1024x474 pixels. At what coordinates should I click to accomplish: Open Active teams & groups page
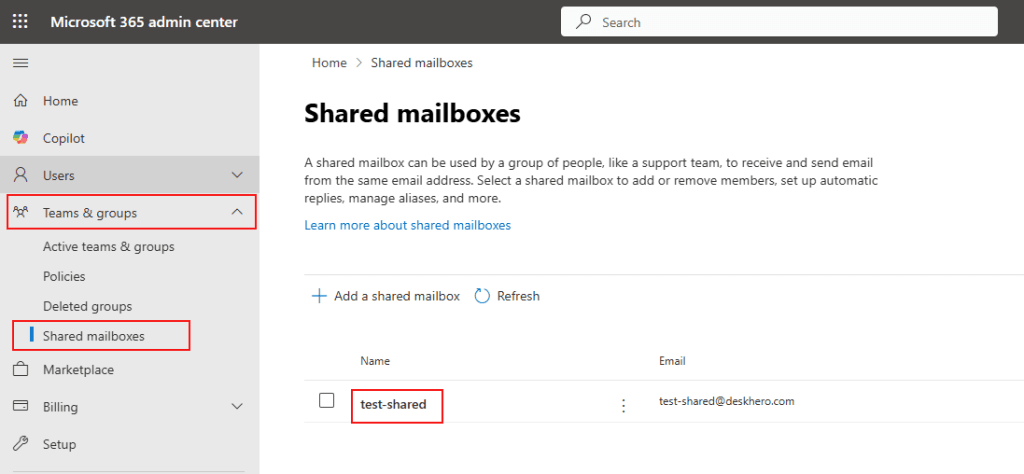pos(108,246)
